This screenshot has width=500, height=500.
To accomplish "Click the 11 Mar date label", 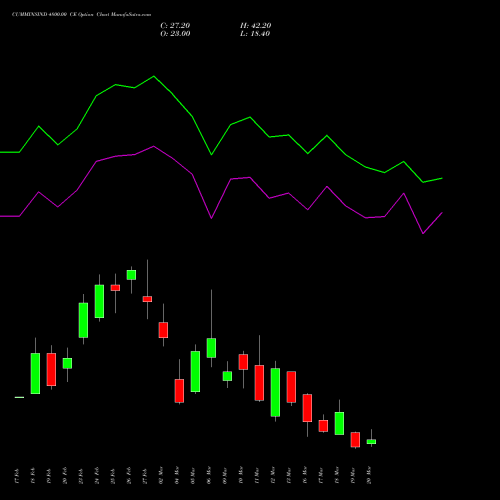I will pos(257,476).
